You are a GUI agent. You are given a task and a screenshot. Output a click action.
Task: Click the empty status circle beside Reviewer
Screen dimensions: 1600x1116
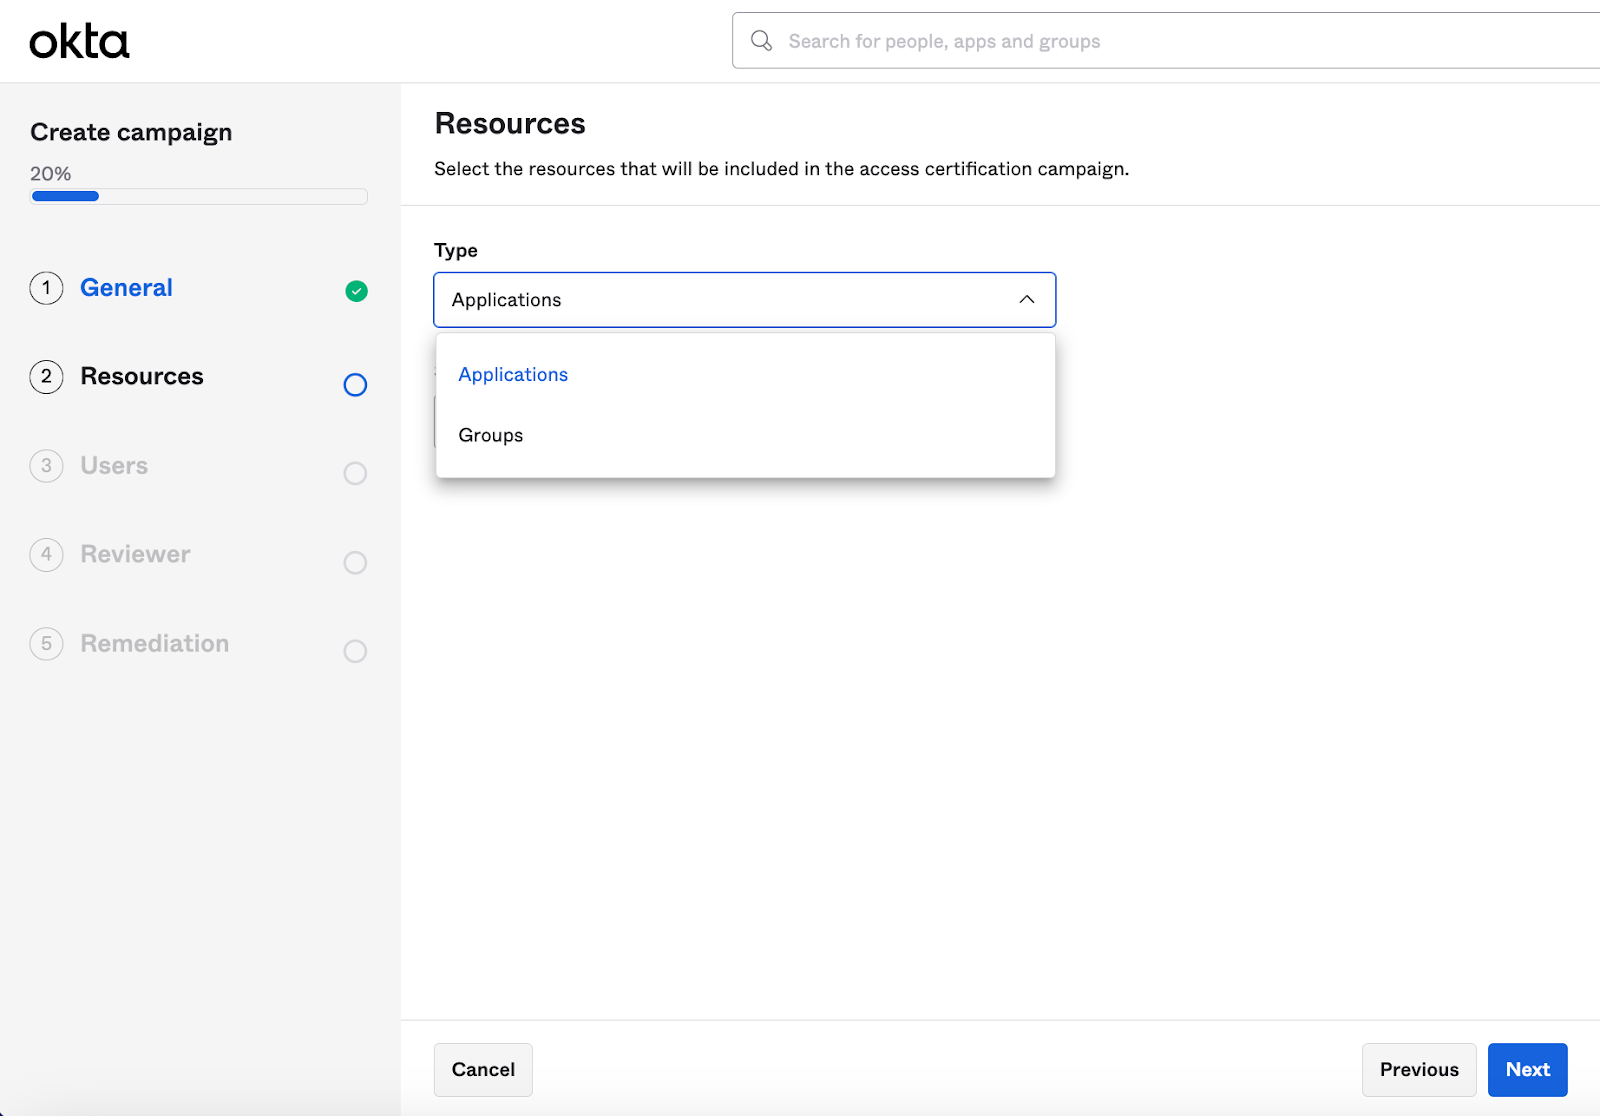pyautogui.click(x=355, y=563)
